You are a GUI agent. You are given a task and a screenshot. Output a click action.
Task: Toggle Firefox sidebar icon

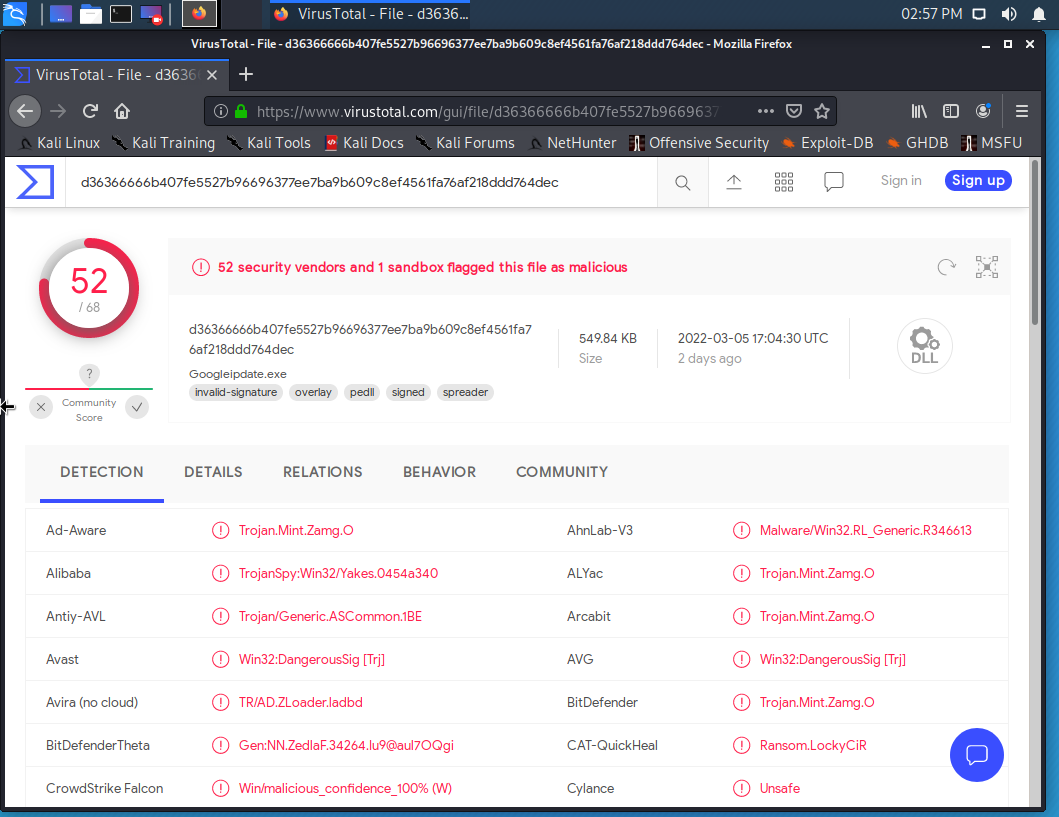951,111
